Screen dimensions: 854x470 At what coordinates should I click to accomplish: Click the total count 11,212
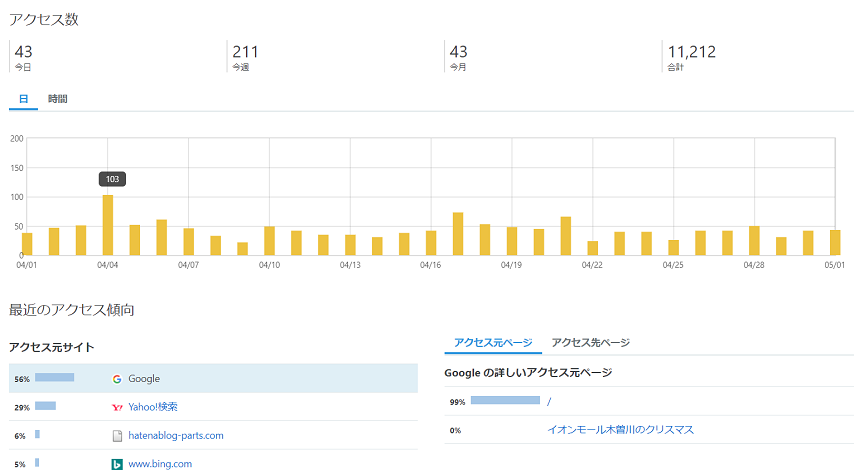(692, 52)
